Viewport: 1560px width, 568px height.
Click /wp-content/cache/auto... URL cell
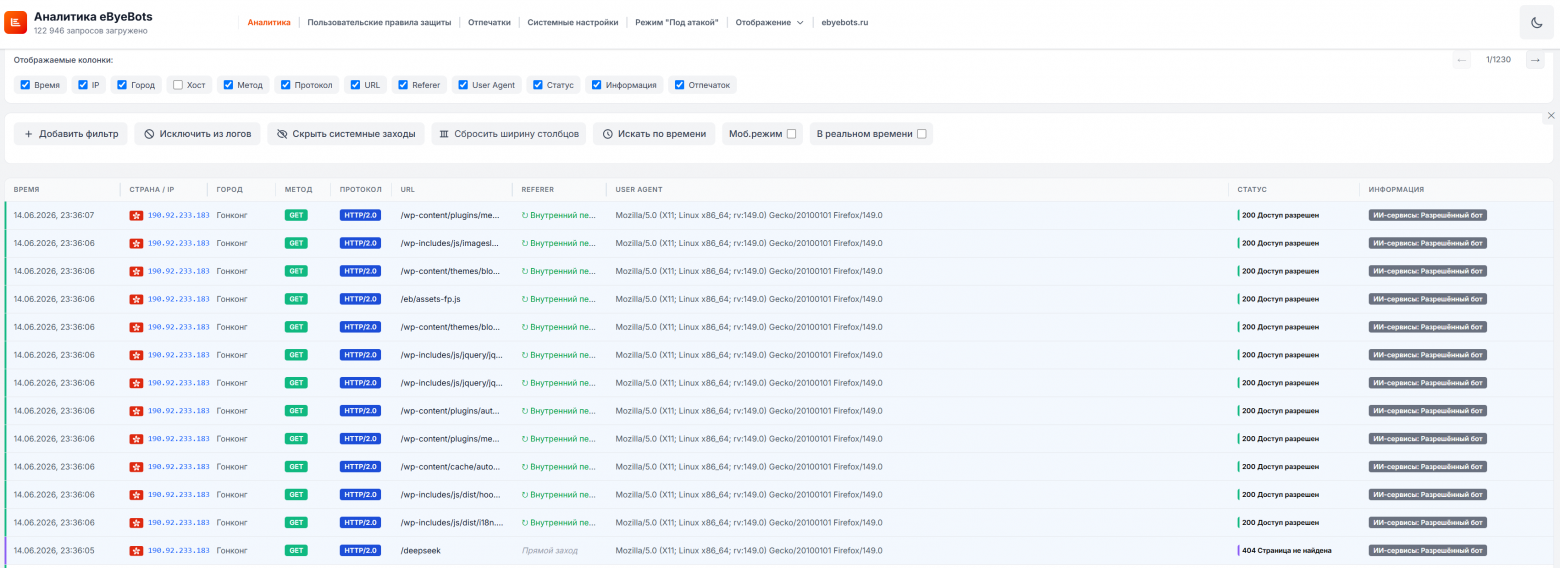450,467
